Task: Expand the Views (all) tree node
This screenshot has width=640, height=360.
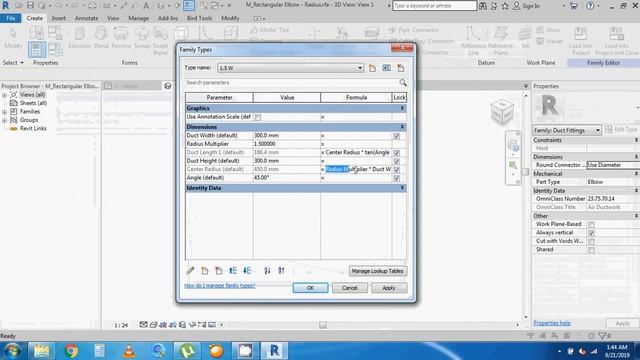Action: click(x=4, y=95)
